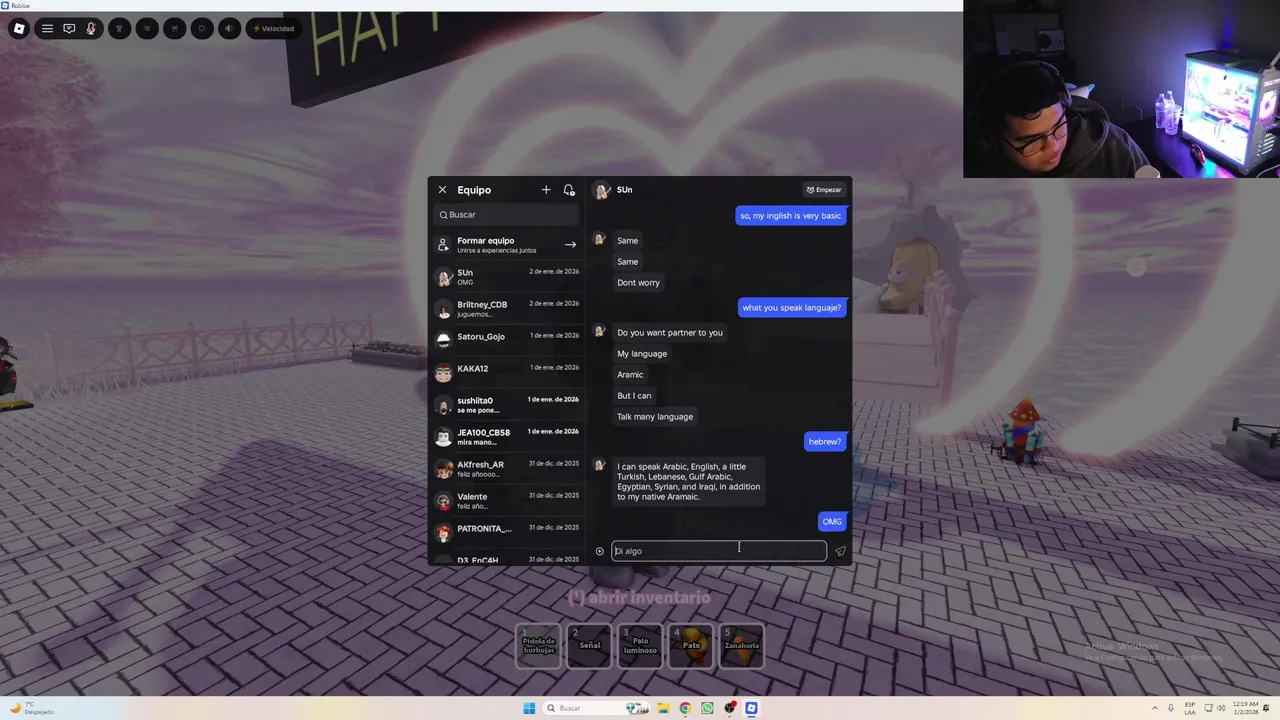Expand hidden system tray icons chevron
The width and height of the screenshot is (1280, 720).
(x=1155, y=708)
